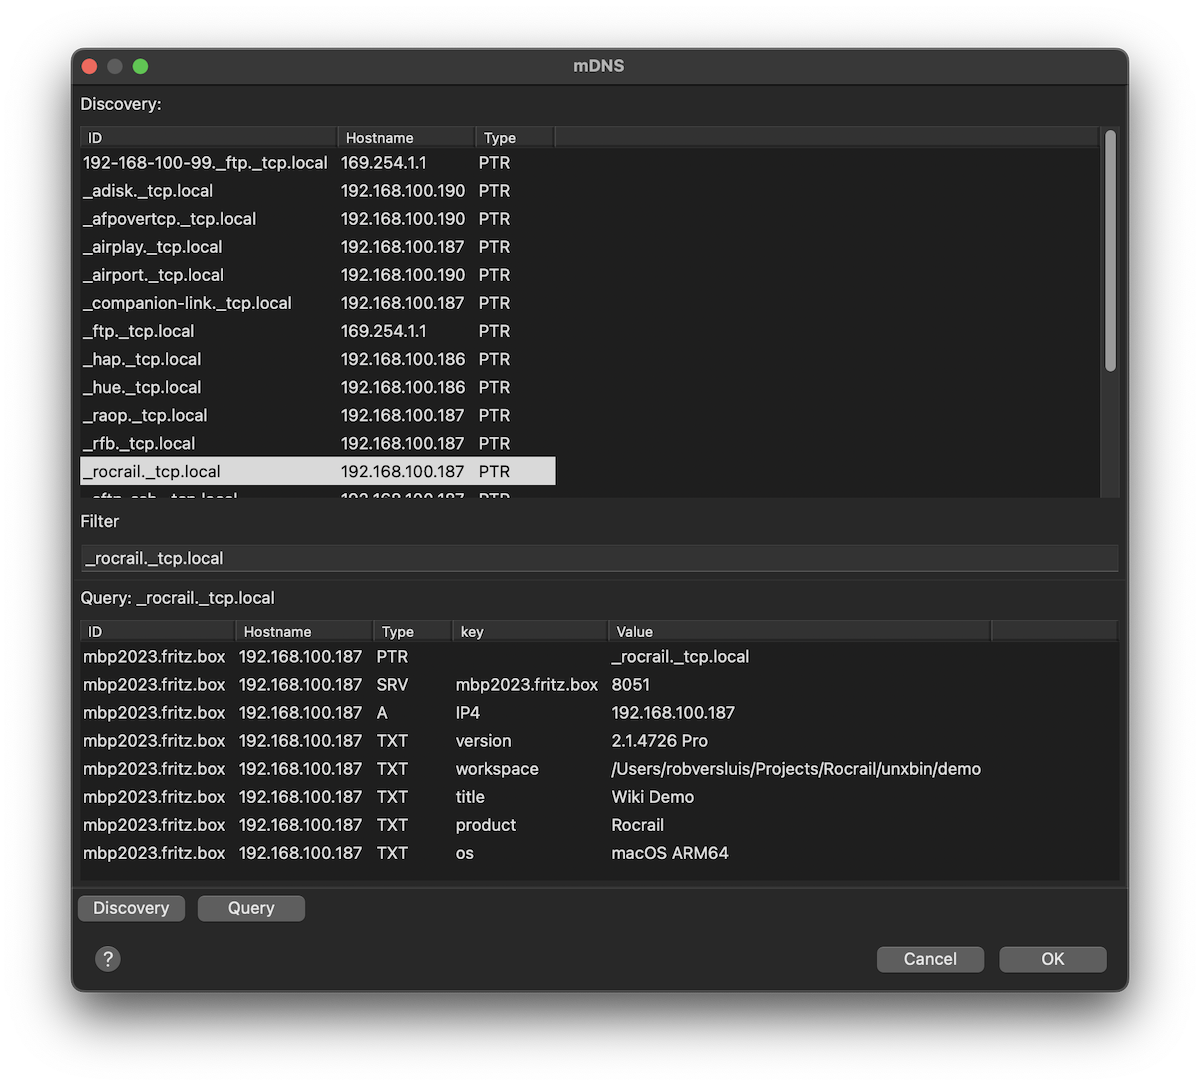Sort Discovery list by Type column
The height and width of the screenshot is (1086, 1200).
point(513,138)
